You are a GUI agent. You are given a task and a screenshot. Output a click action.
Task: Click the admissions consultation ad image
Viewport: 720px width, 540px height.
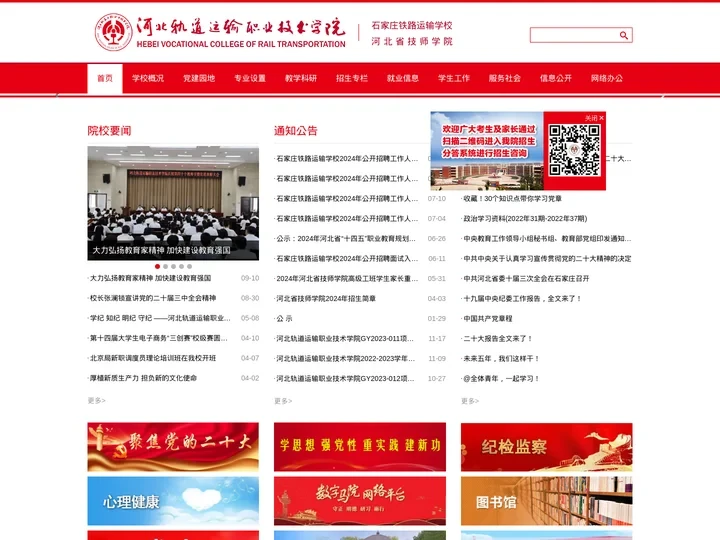[487, 151]
